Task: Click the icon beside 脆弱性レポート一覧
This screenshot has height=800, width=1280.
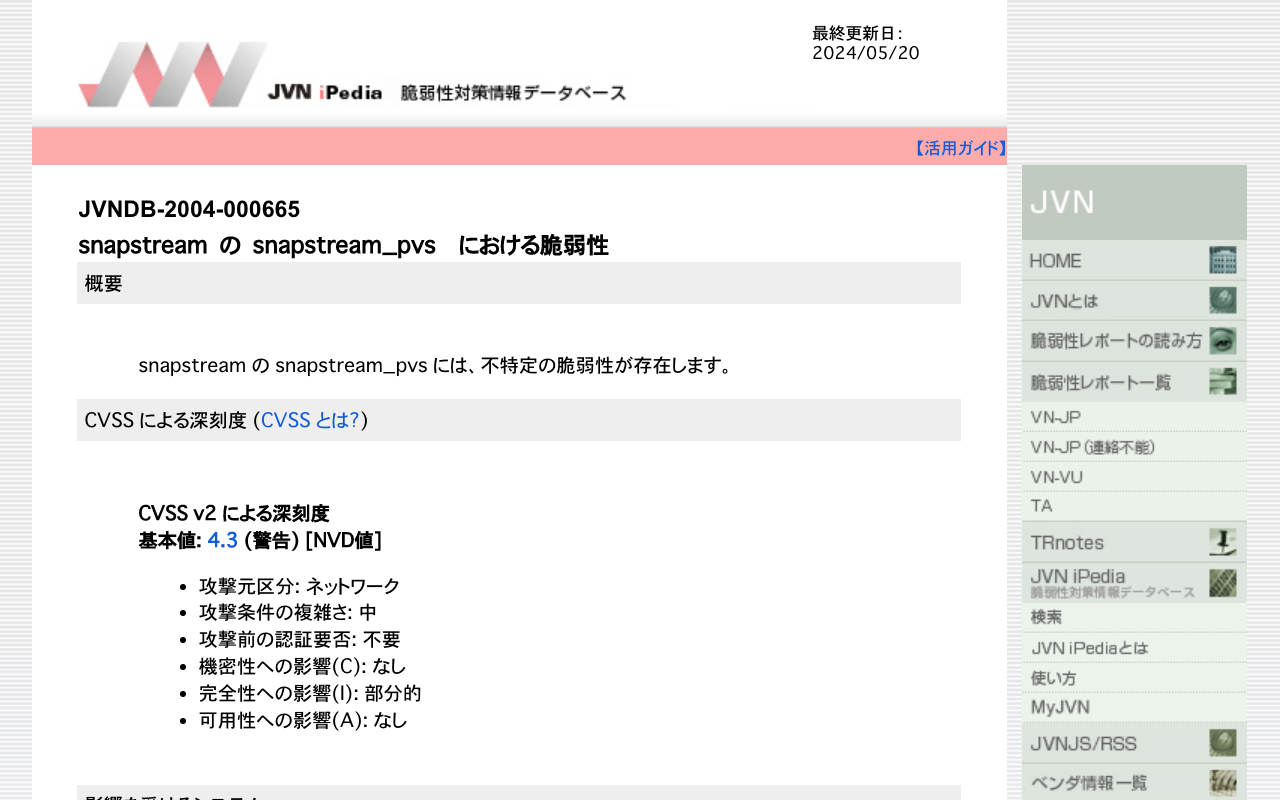Action: [x=1222, y=381]
